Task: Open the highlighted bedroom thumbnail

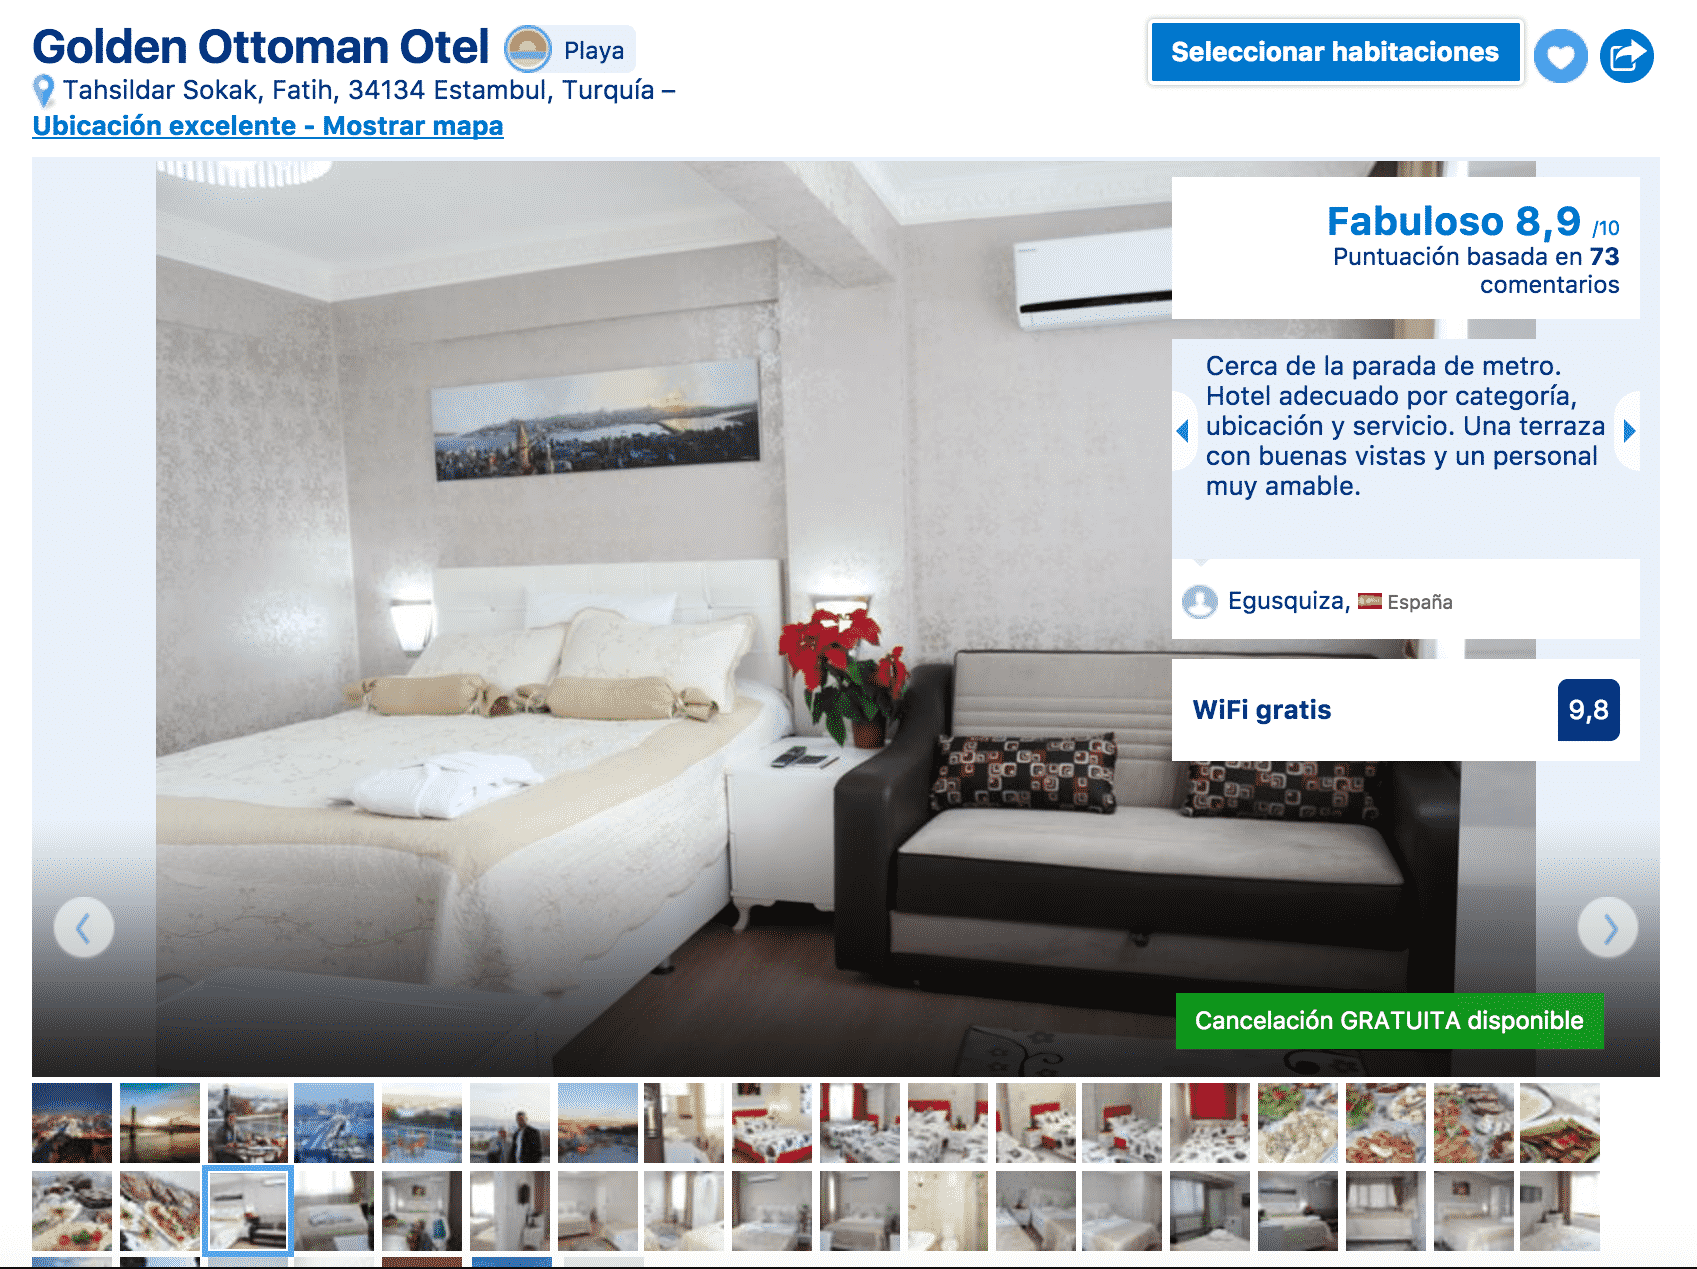Action: pyautogui.click(x=248, y=1211)
